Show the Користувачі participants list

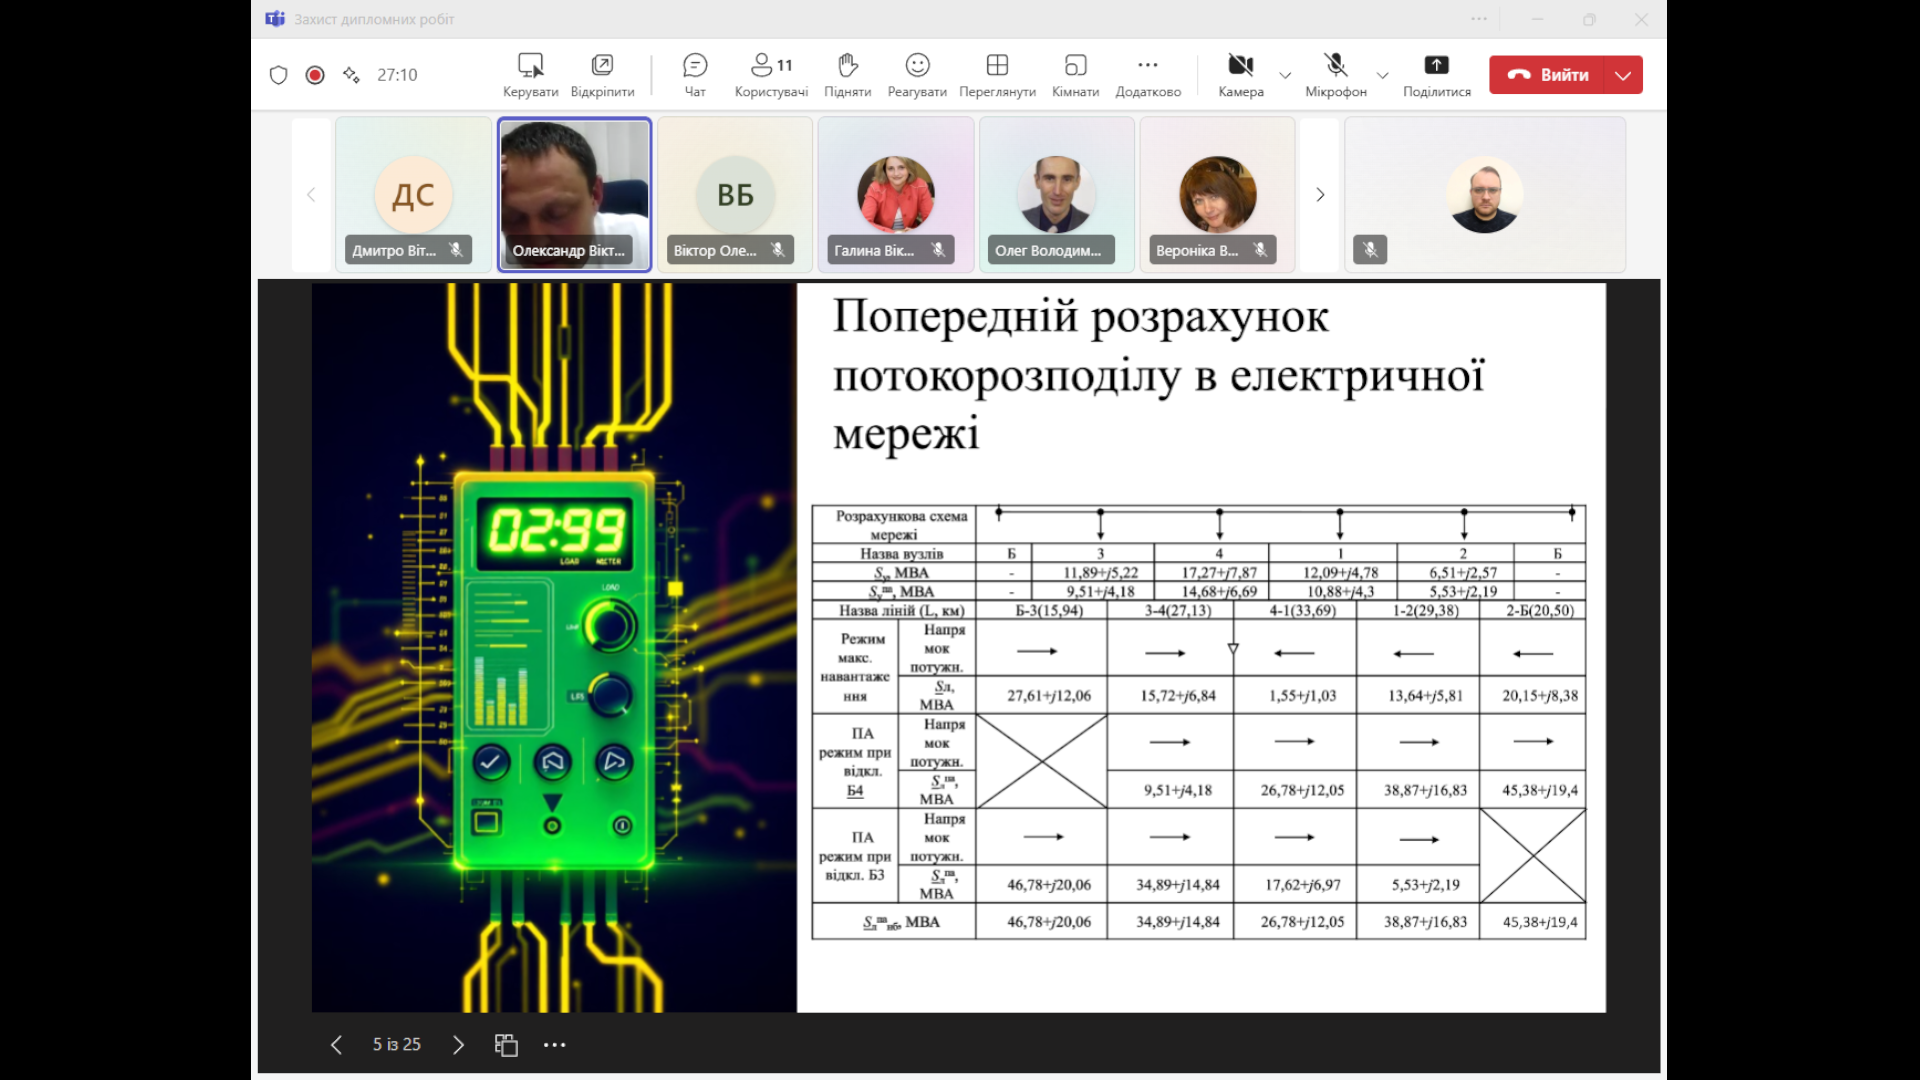(770, 75)
